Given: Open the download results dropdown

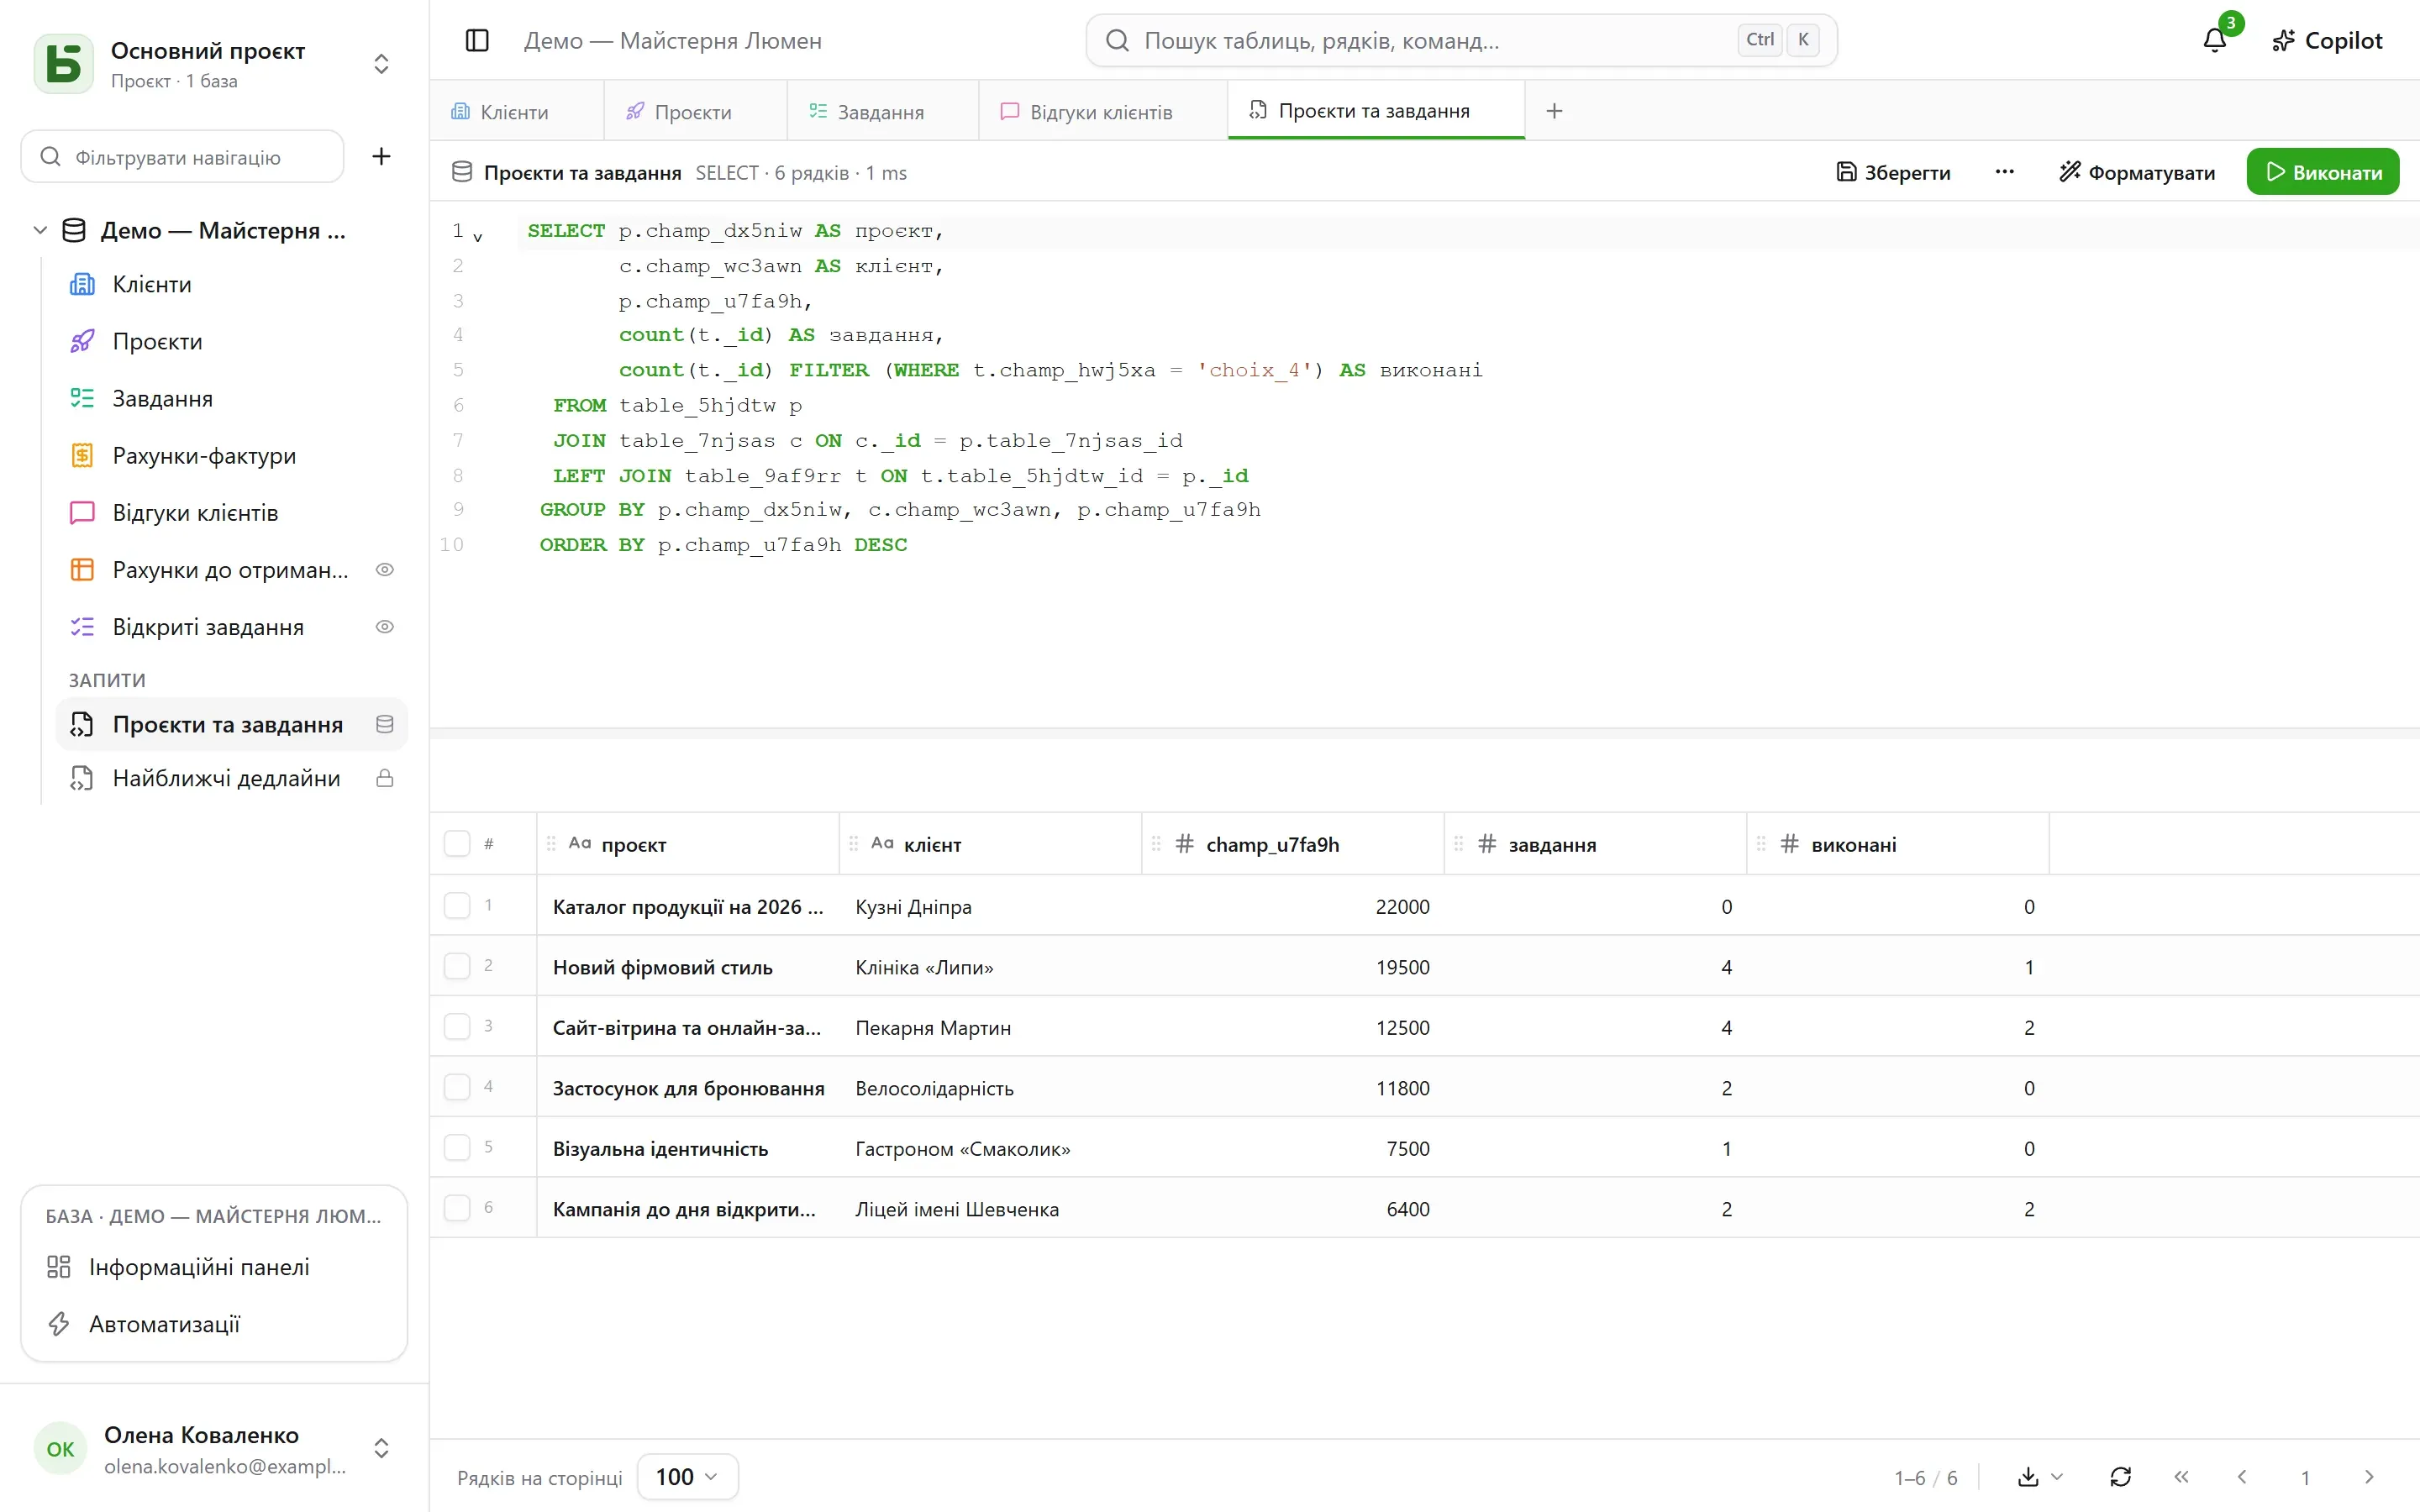Looking at the screenshot, I should point(2040,1477).
